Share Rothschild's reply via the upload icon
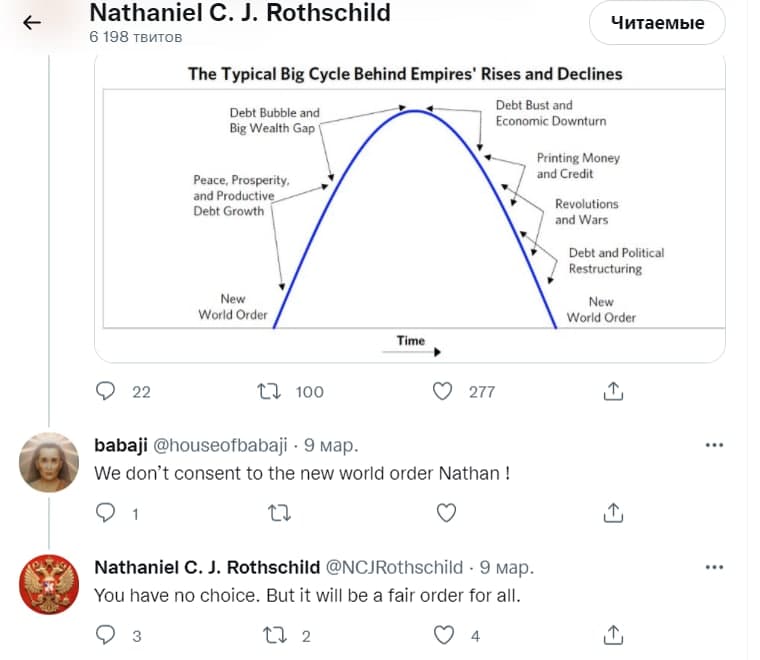 coord(613,635)
